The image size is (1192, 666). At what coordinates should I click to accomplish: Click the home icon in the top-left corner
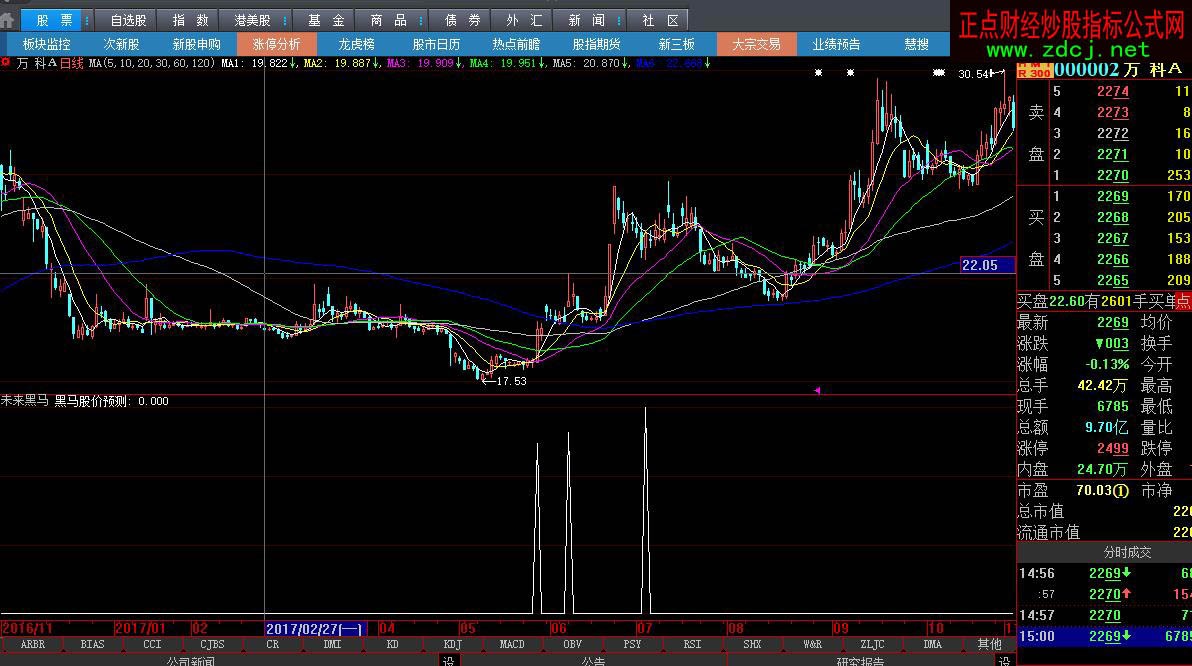click(x=9, y=19)
